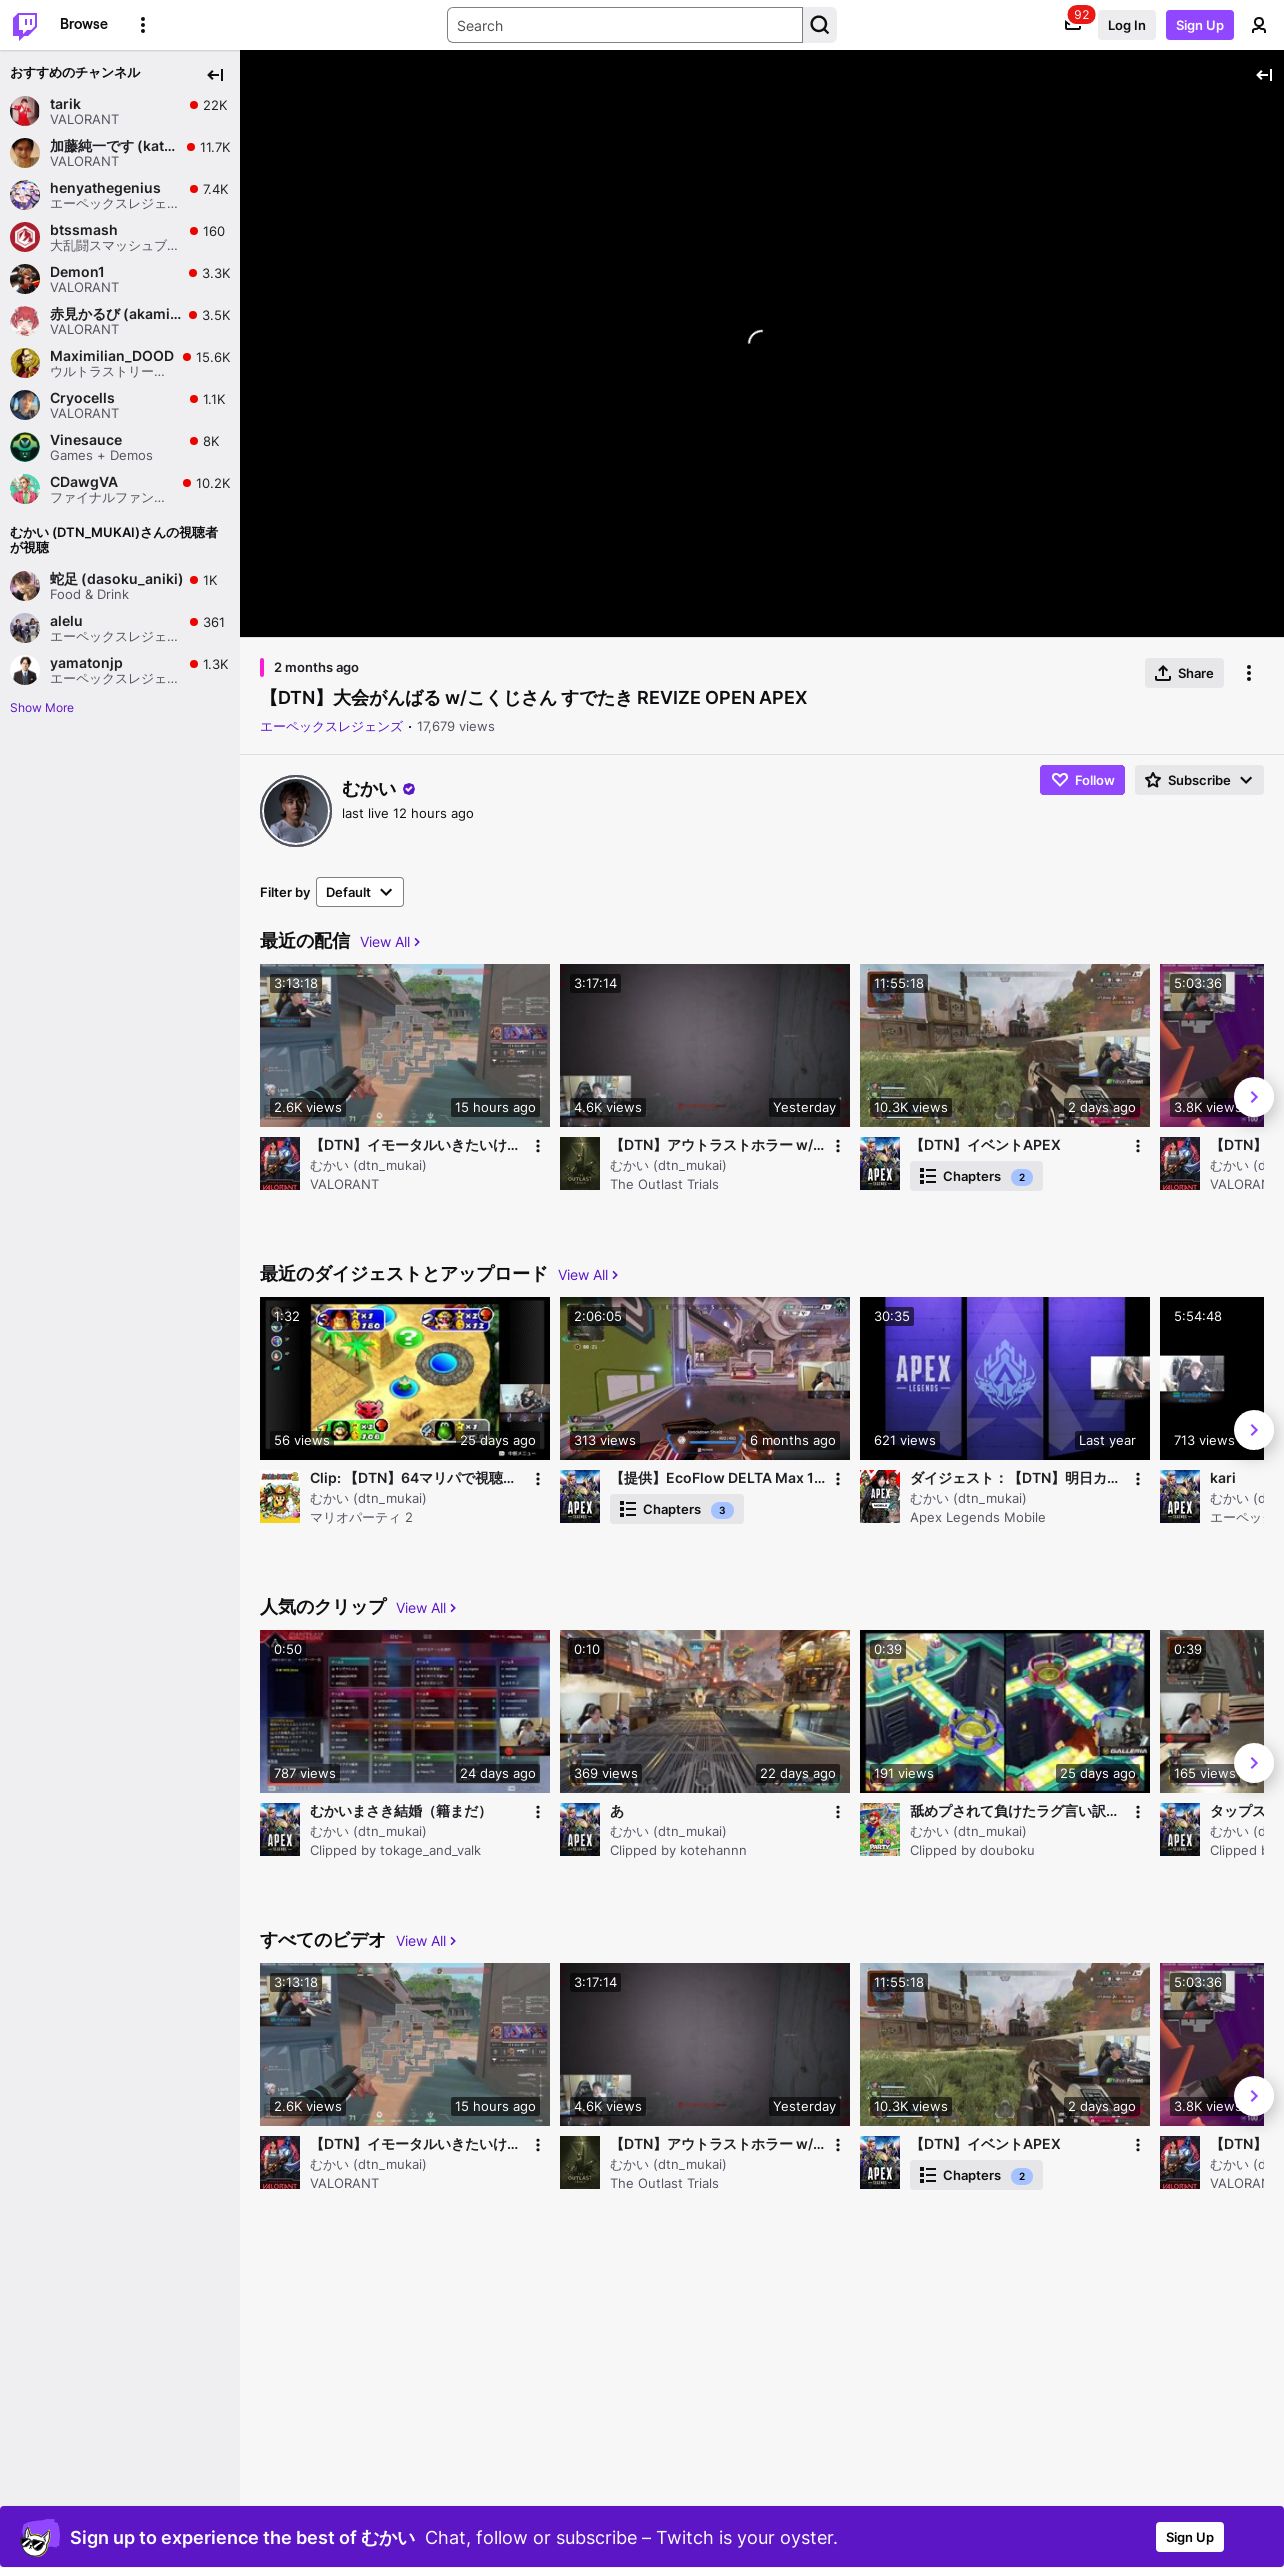Image resolution: width=1284 pixels, height=2568 pixels.
Task: Open video options three-dot menu beside Share
Action: pyautogui.click(x=1249, y=673)
